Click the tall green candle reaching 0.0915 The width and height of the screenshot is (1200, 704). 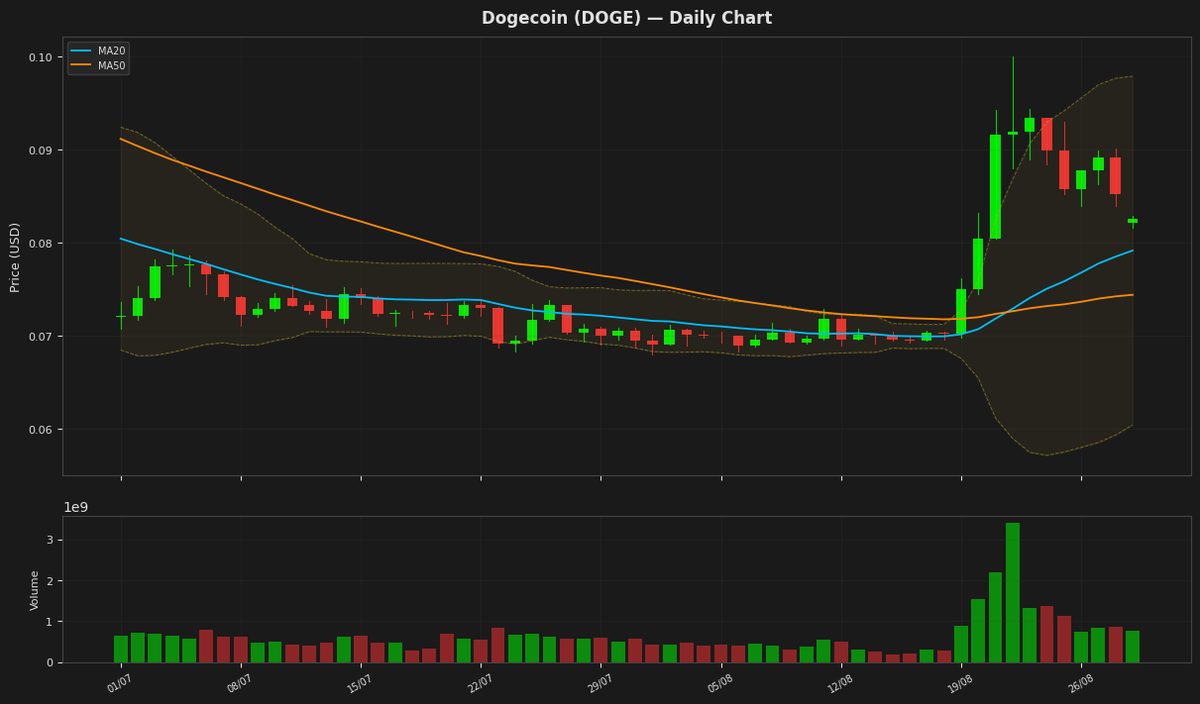(995, 187)
